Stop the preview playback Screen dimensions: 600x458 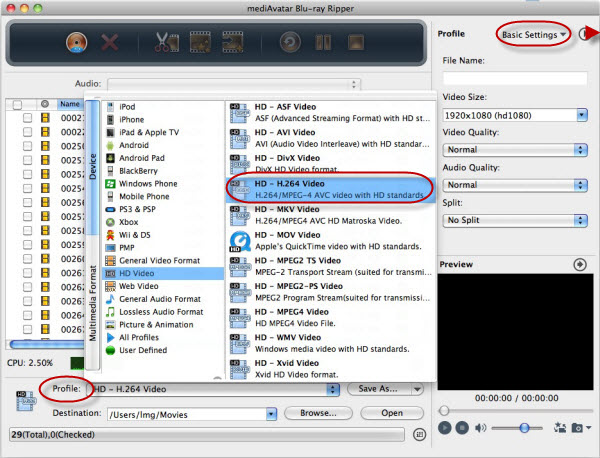tap(462, 427)
